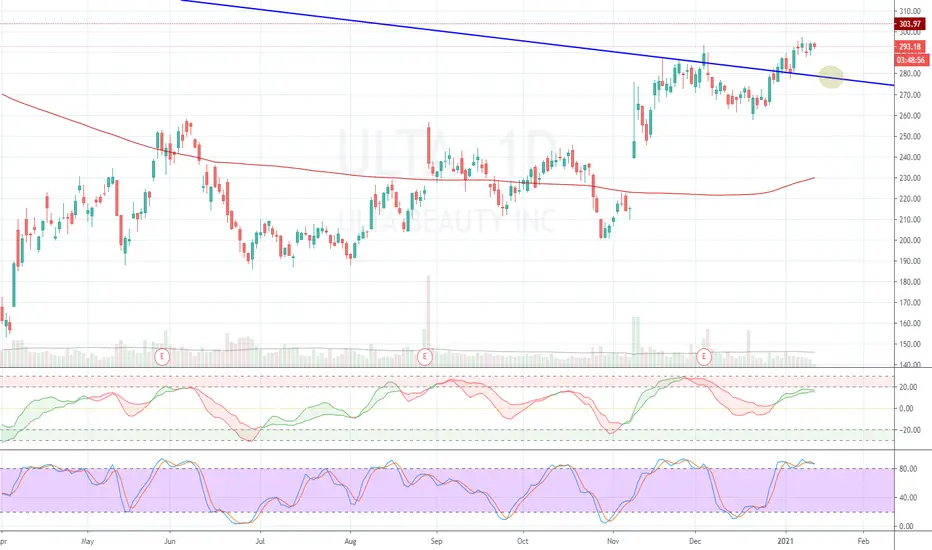Click the 80.00 level on stochastic axis
Viewport: 932px width, 550px height.
[906, 469]
